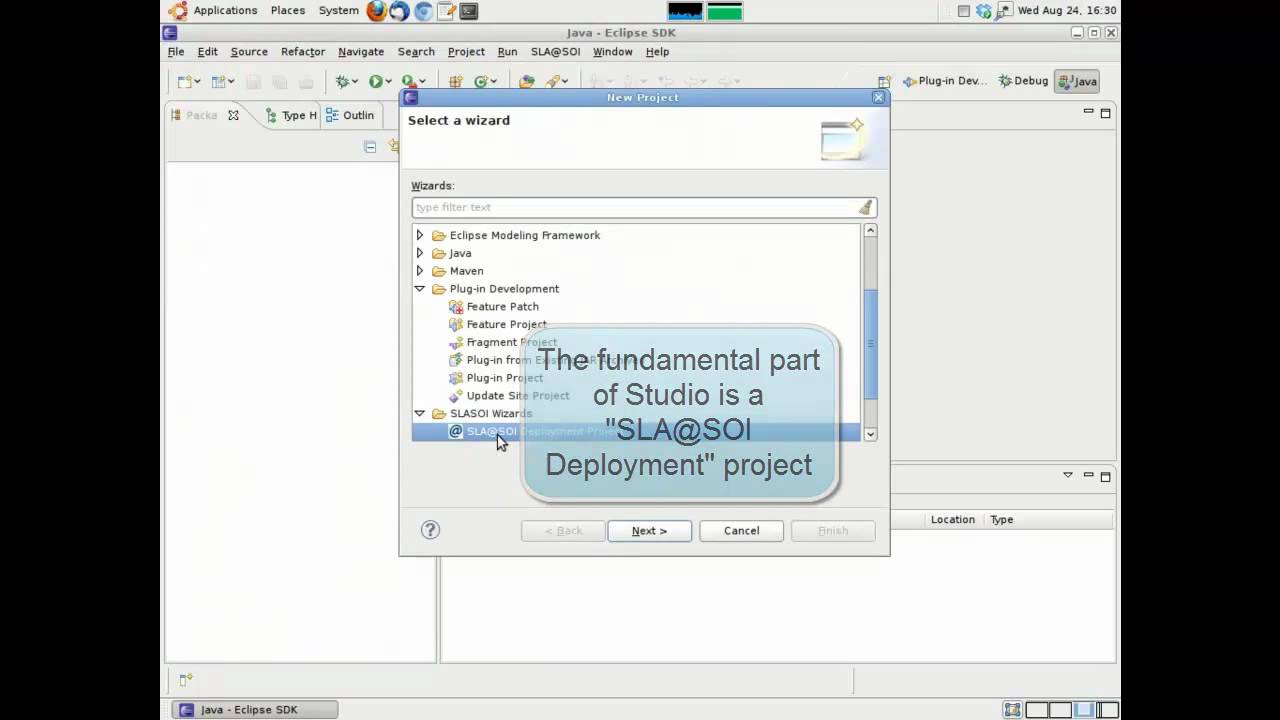
Task: Click the New wizard toolbar icon
Action: 184,81
